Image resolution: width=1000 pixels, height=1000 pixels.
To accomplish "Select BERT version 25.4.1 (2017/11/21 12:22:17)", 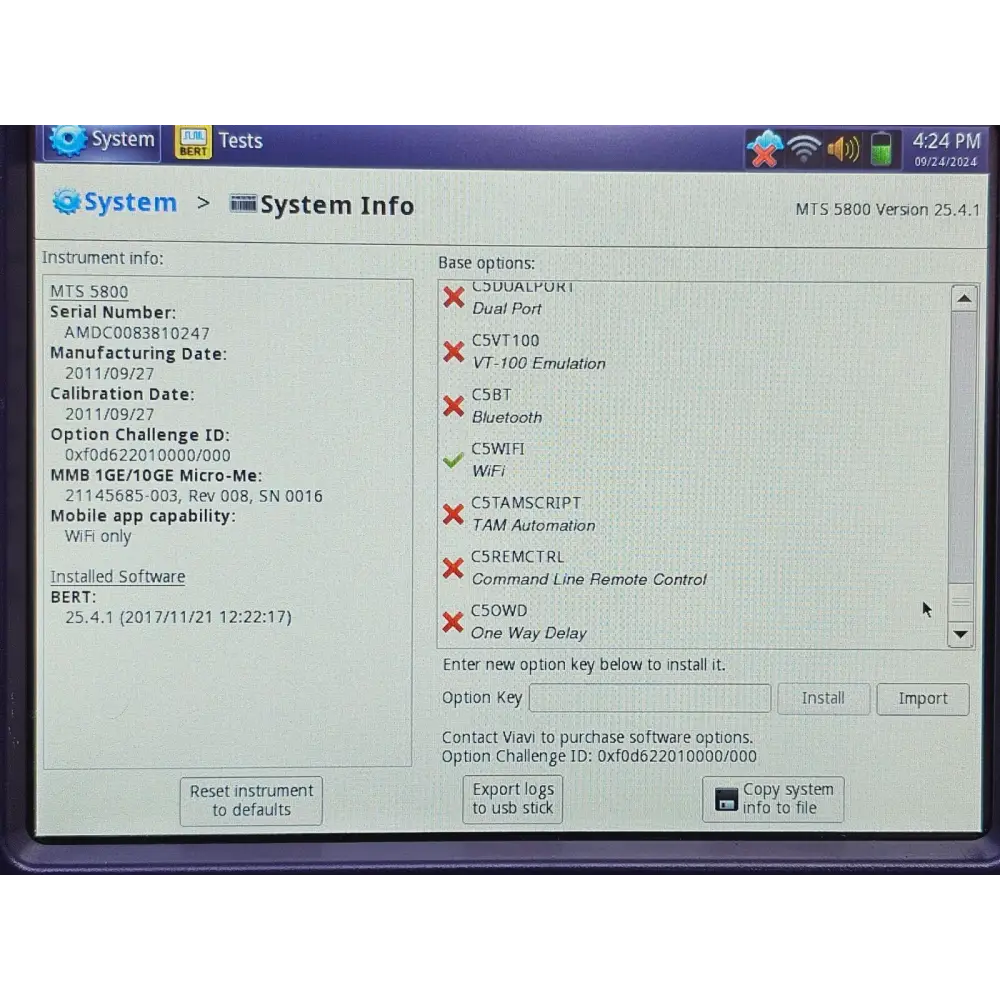I will pos(179,617).
